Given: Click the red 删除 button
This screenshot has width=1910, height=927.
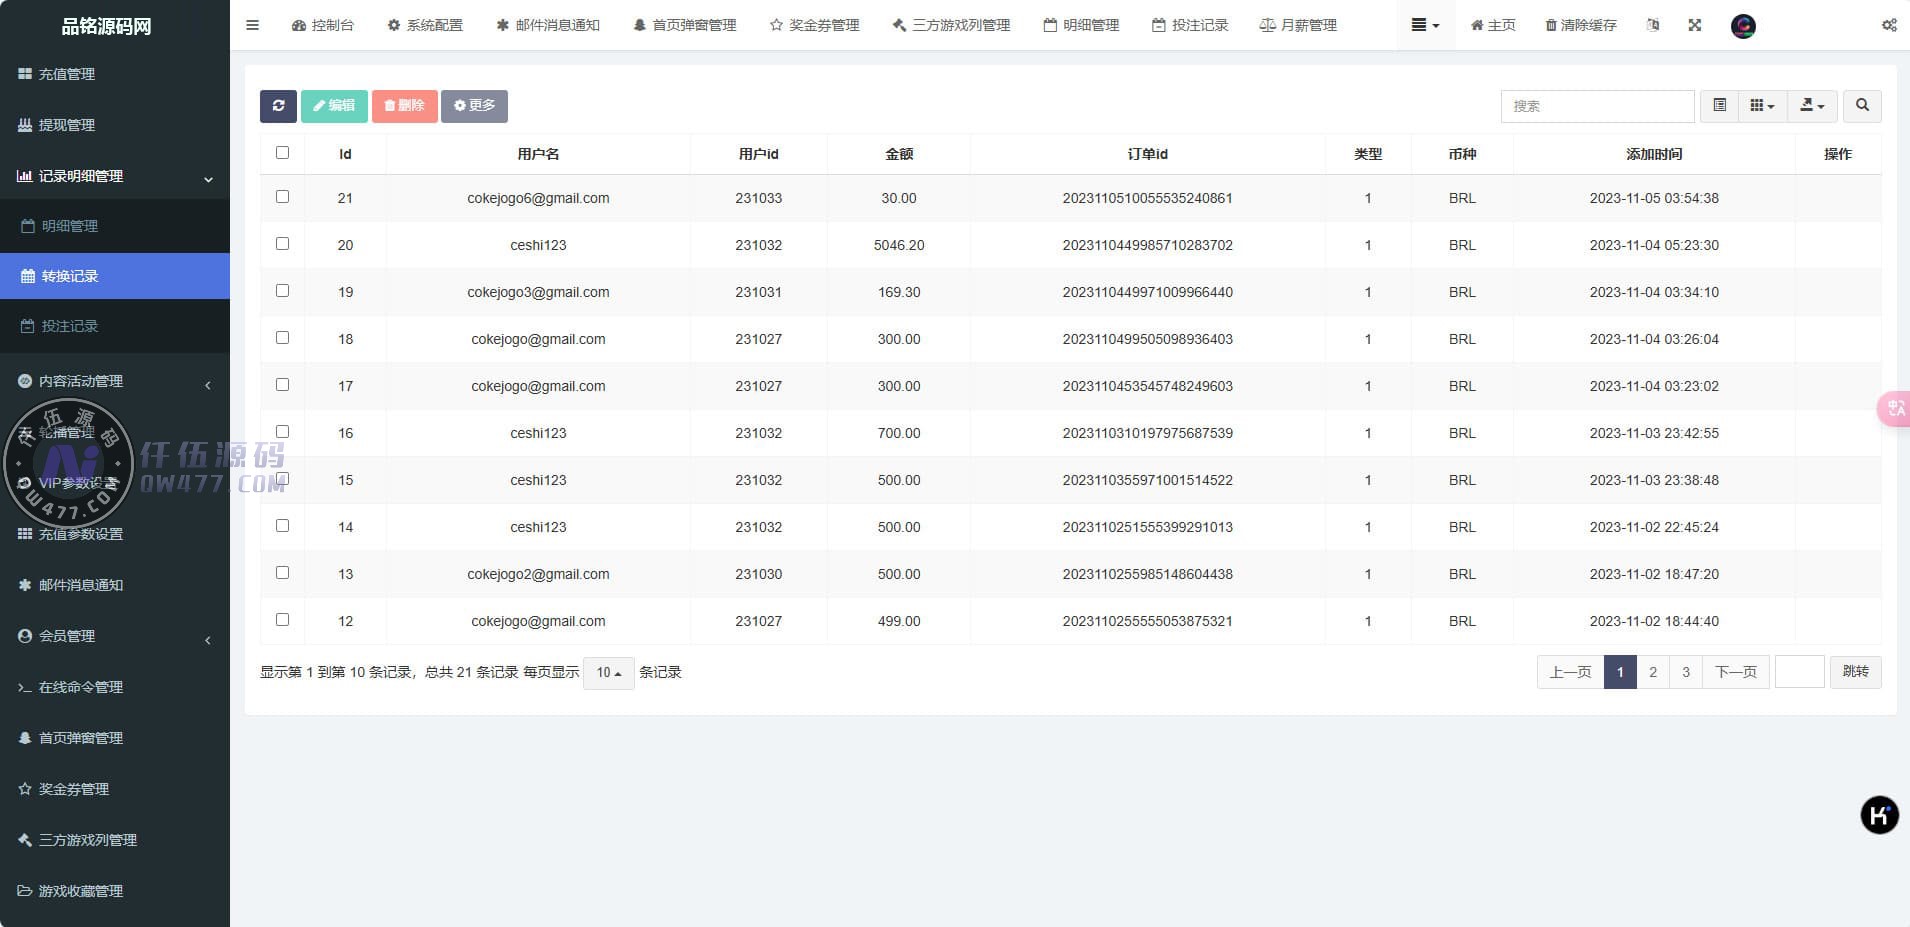Looking at the screenshot, I should (404, 106).
